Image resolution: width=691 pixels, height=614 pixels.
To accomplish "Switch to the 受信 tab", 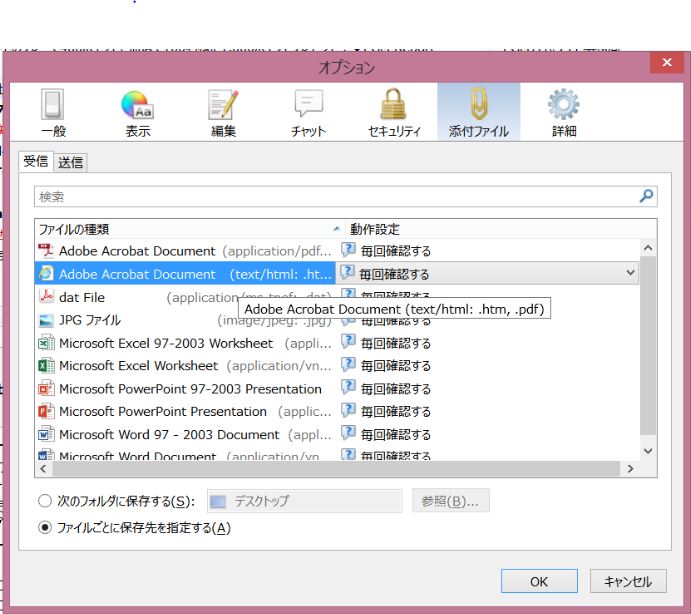I will click(x=36, y=162).
